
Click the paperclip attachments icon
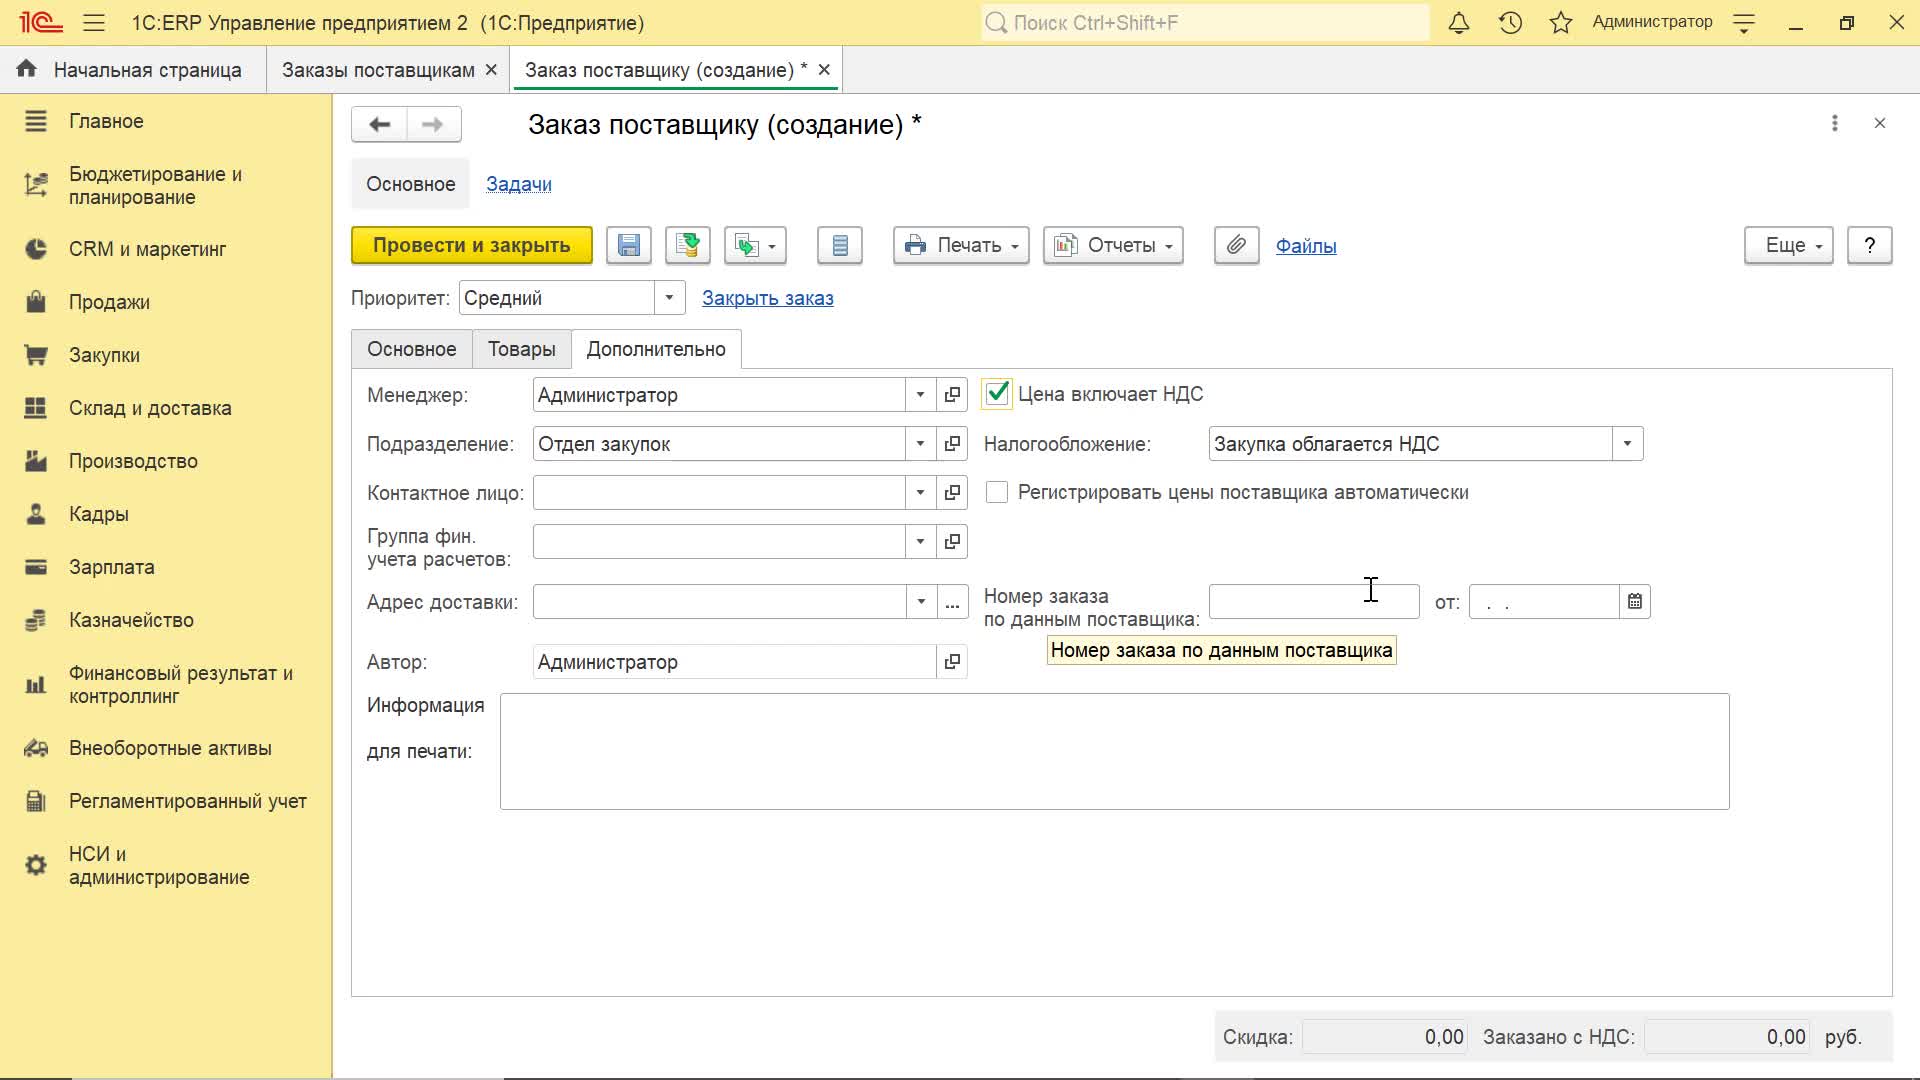(x=1237, y=245)
